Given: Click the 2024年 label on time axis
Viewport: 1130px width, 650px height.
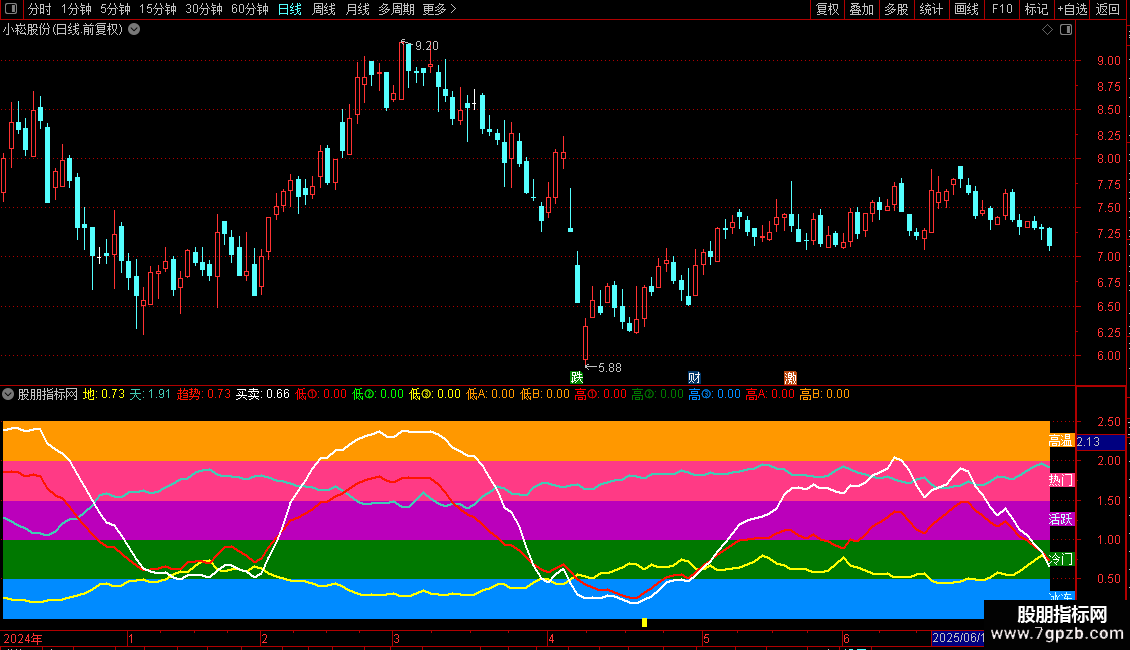Looking at the screenshot, I should 23,638.
